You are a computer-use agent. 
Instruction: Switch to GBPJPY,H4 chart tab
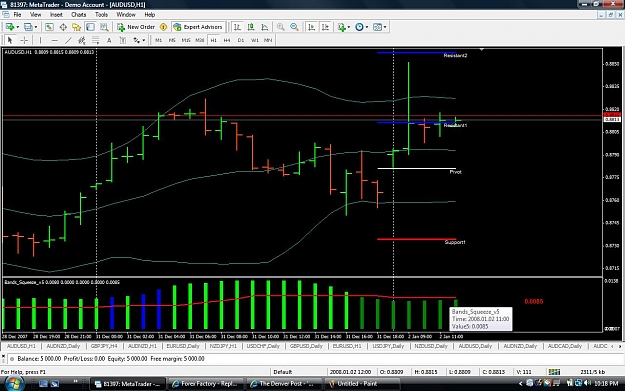tap(104, 346)
